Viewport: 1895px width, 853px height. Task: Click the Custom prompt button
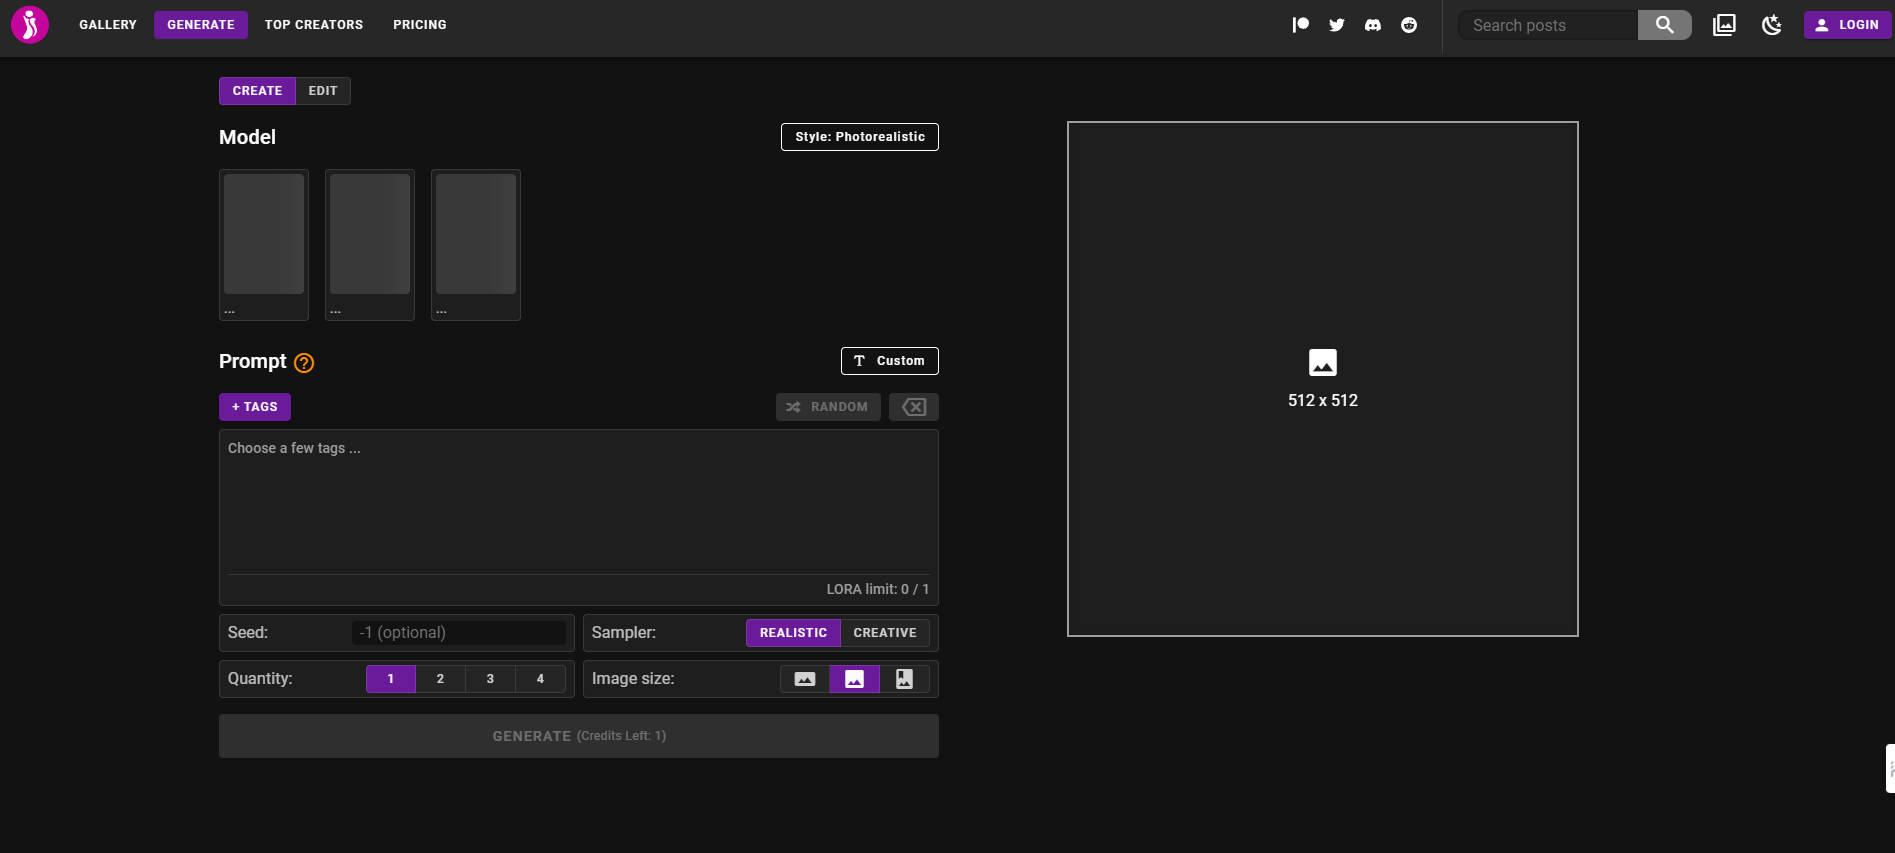pos(890,361)
